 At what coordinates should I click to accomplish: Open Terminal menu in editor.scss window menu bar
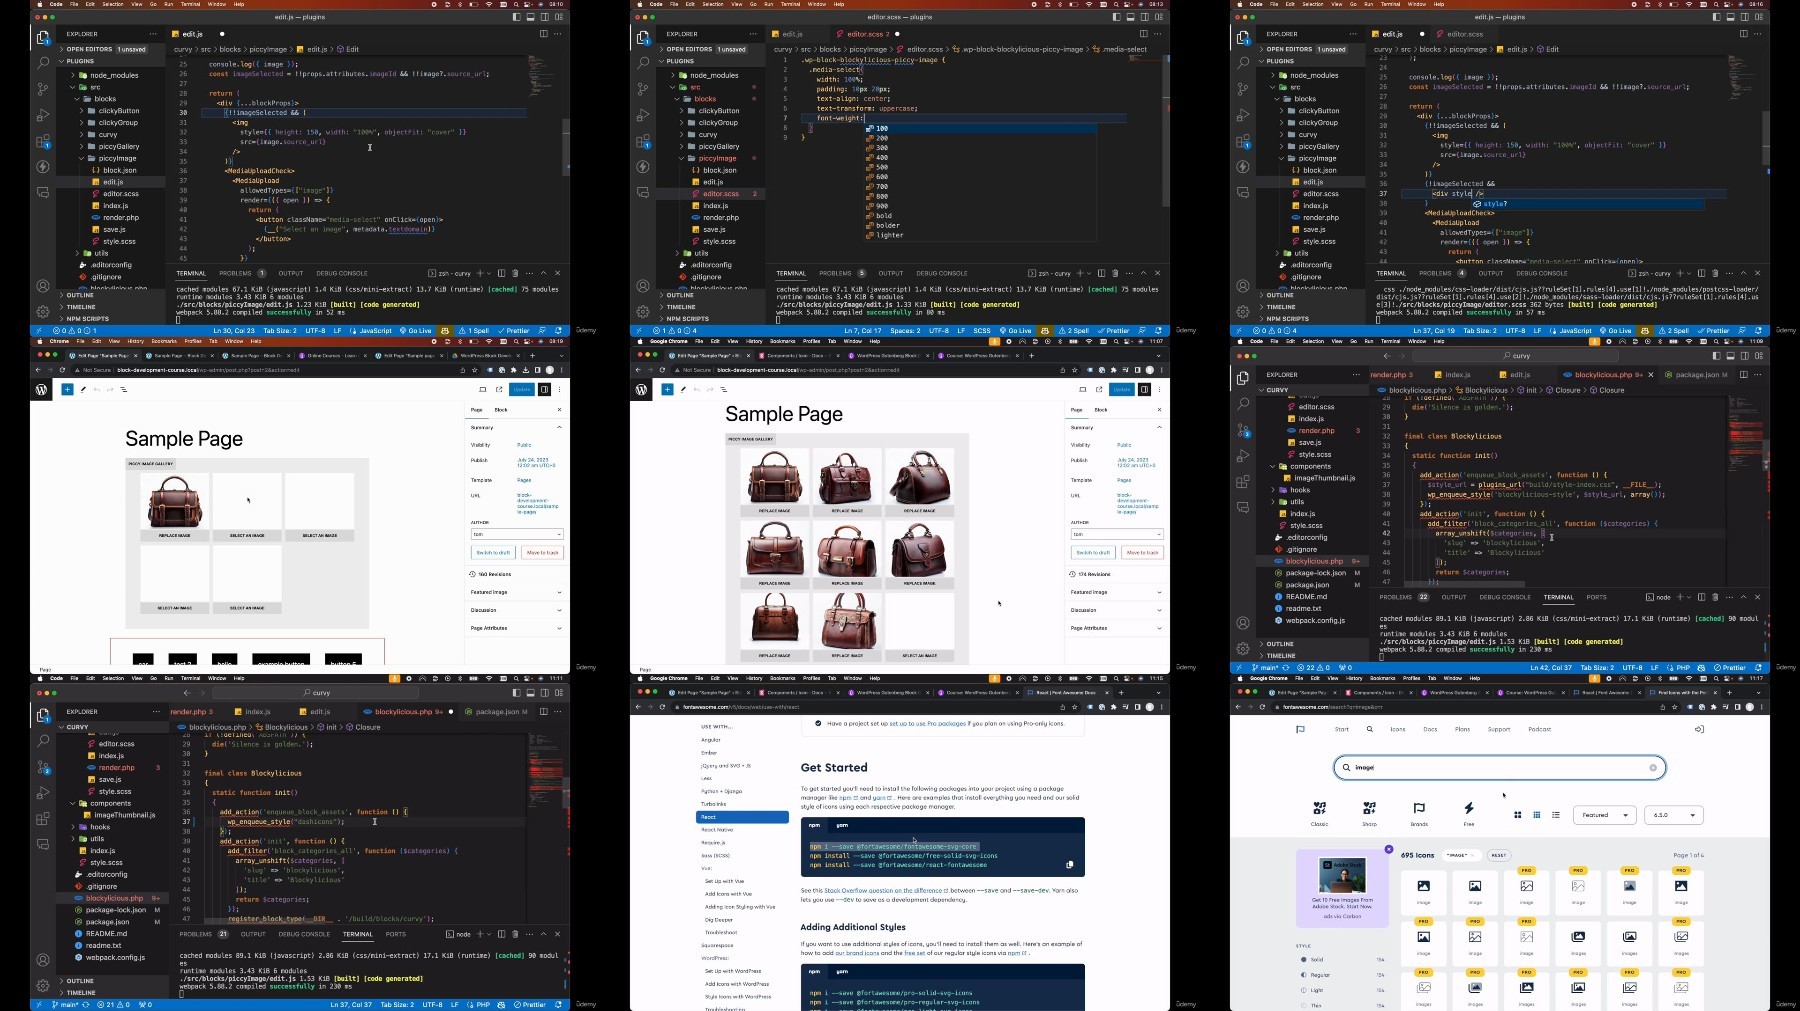[791, 4]
